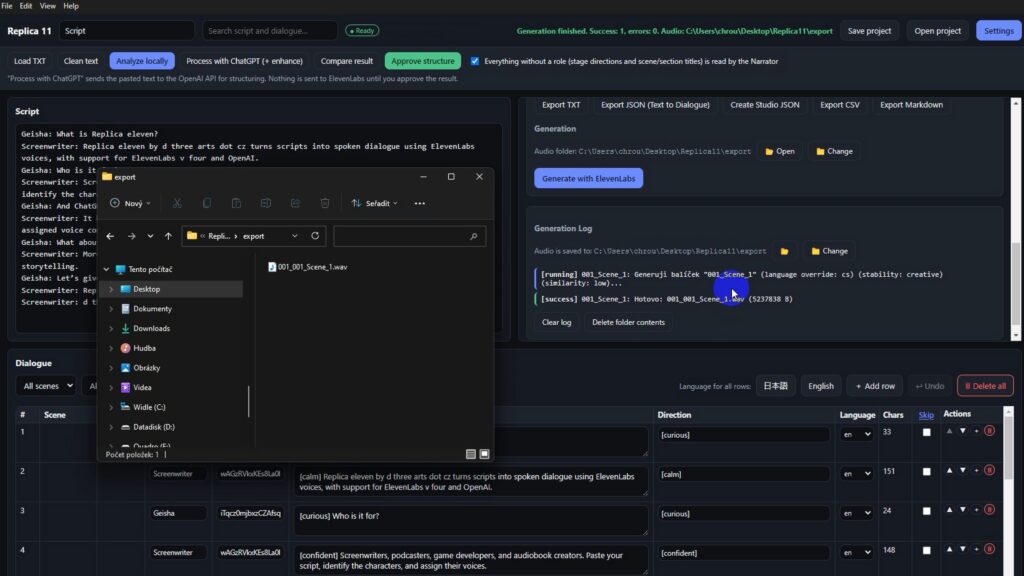
Task: Click the Search script and dialogue field
Action: [269, 31]
